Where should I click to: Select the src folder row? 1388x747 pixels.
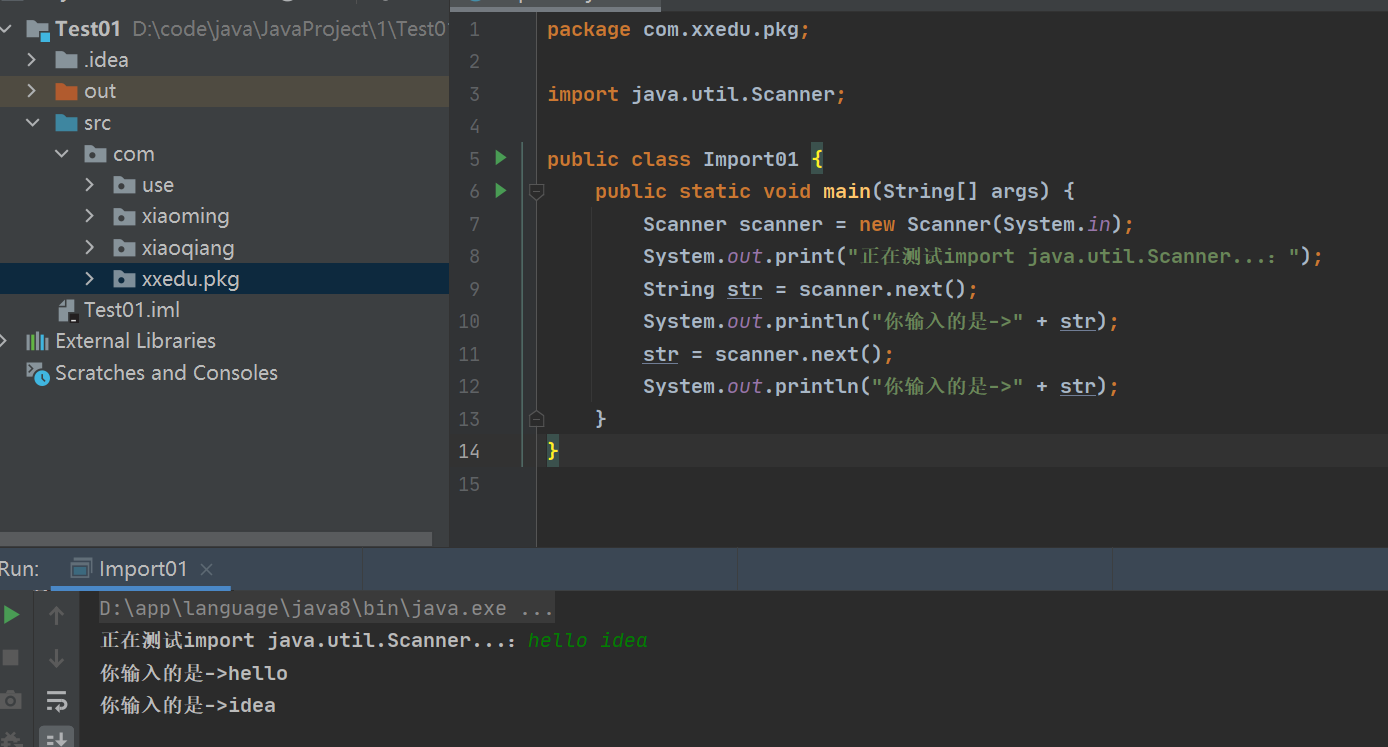click(224, 123)
